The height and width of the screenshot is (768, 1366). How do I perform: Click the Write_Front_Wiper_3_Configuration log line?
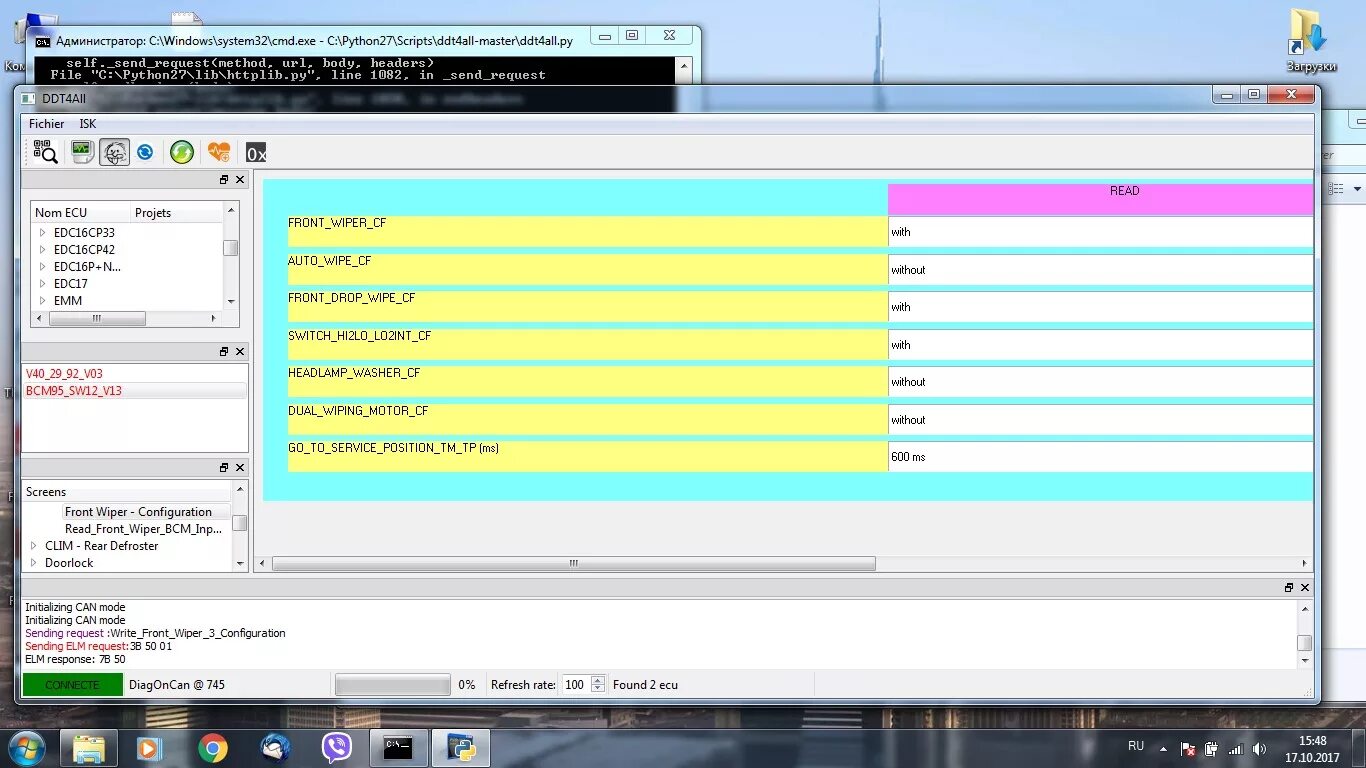click(155, 633)
